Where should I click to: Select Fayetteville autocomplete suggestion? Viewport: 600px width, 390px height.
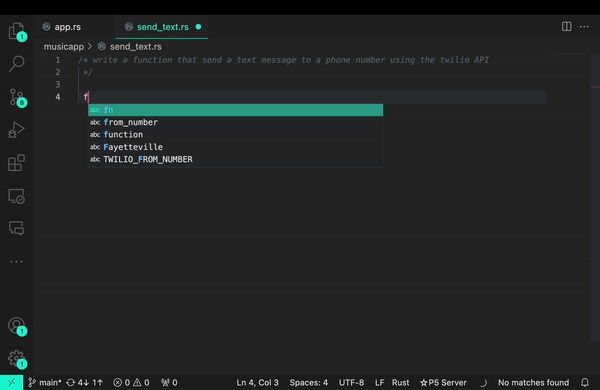(235, 147)
